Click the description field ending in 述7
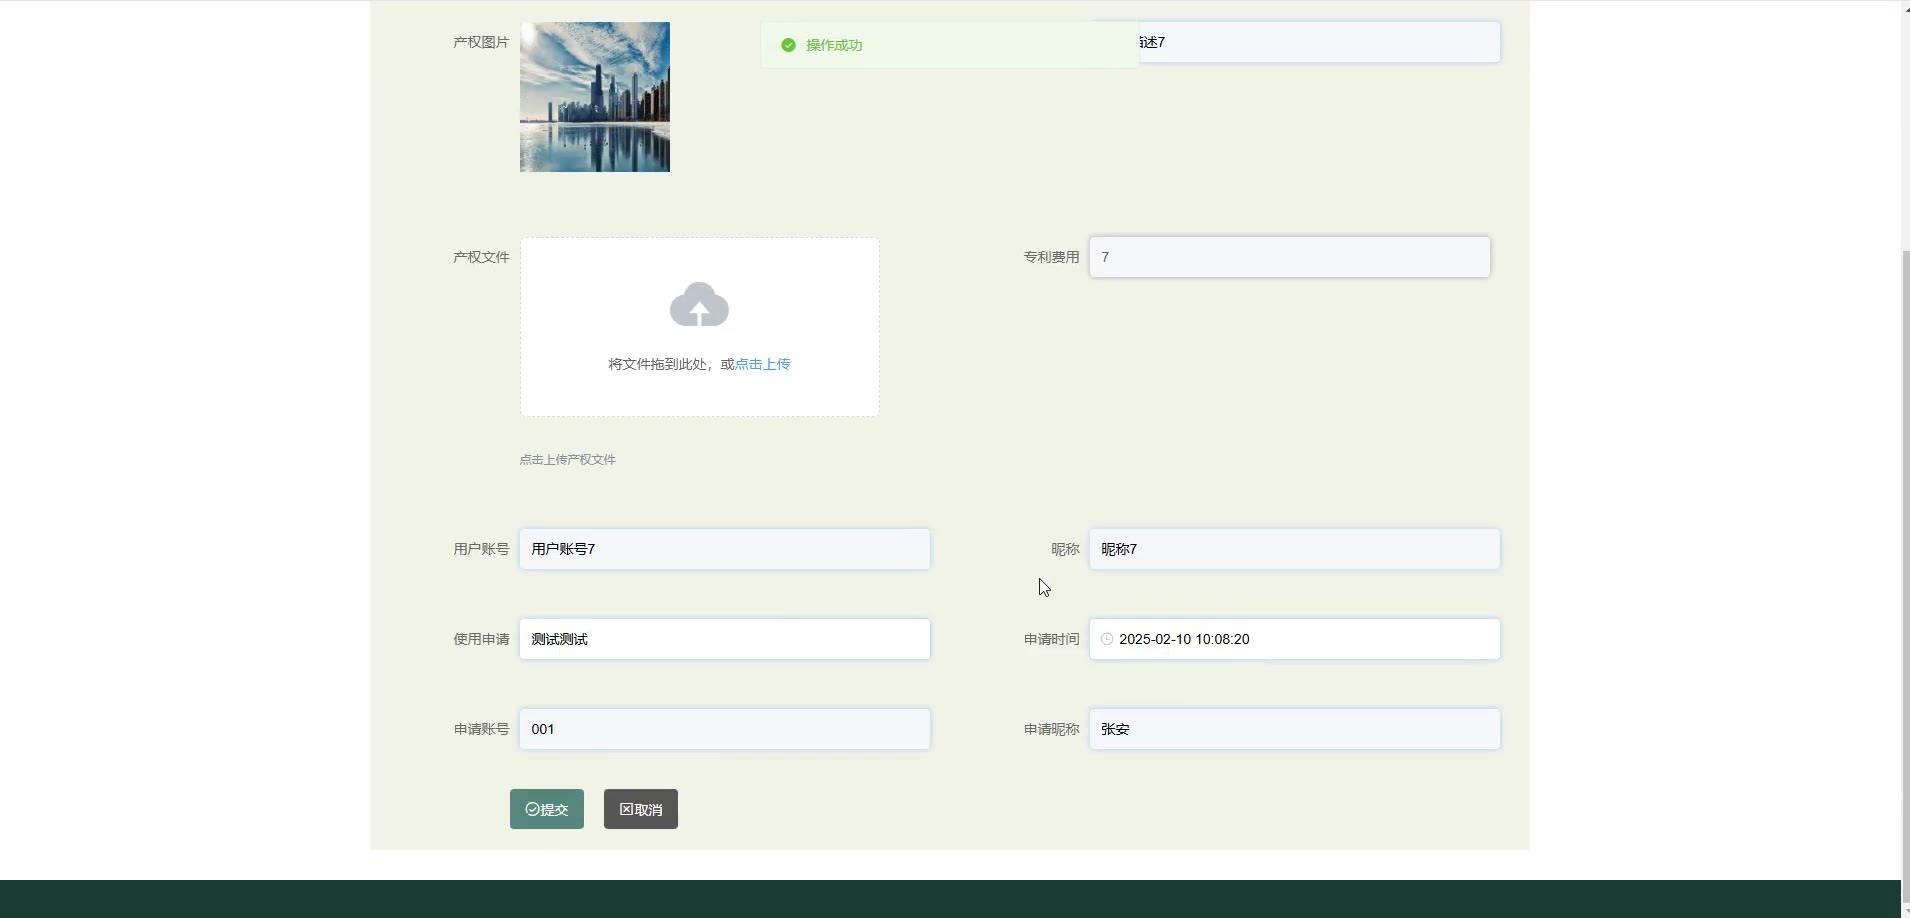The image size is (1910, 918). 1320,42
